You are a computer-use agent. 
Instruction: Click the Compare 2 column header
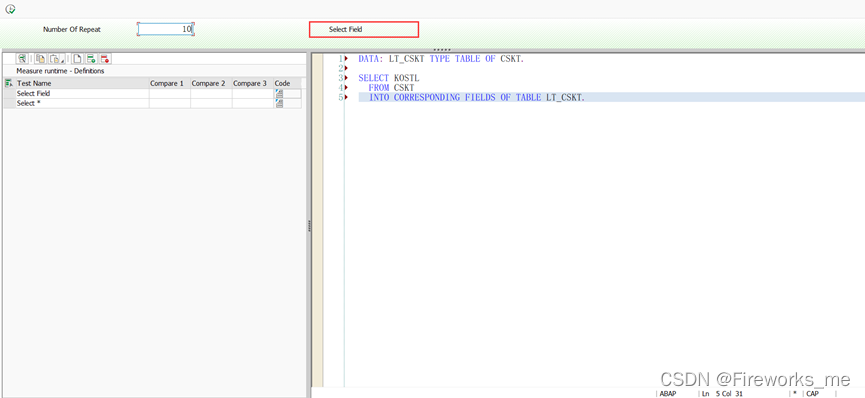coord(211,83)
